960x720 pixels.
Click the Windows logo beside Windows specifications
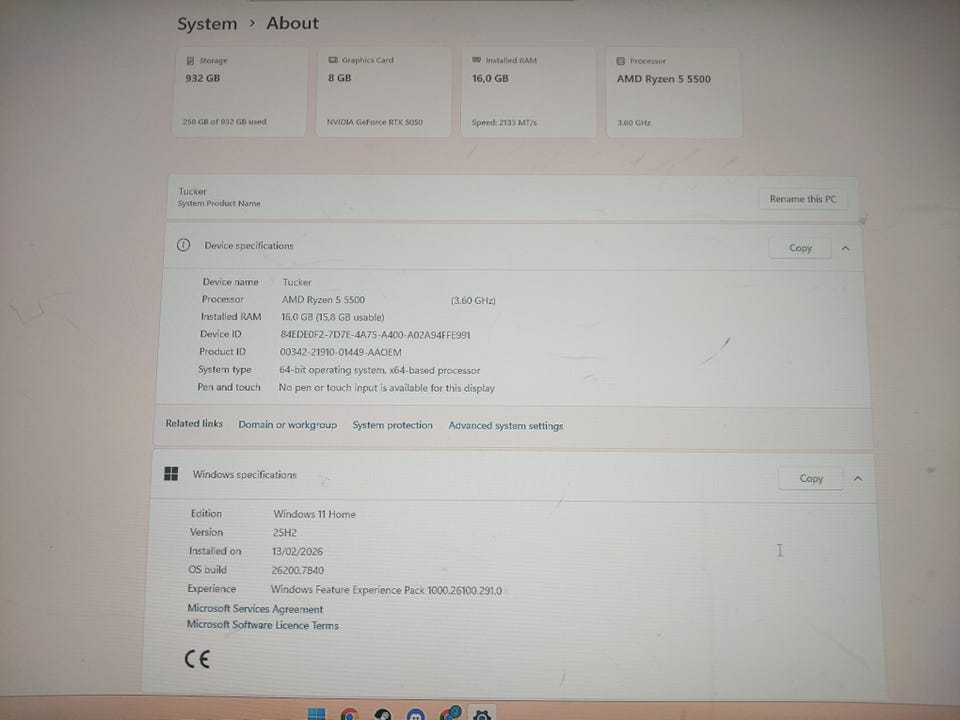(171, 473)
